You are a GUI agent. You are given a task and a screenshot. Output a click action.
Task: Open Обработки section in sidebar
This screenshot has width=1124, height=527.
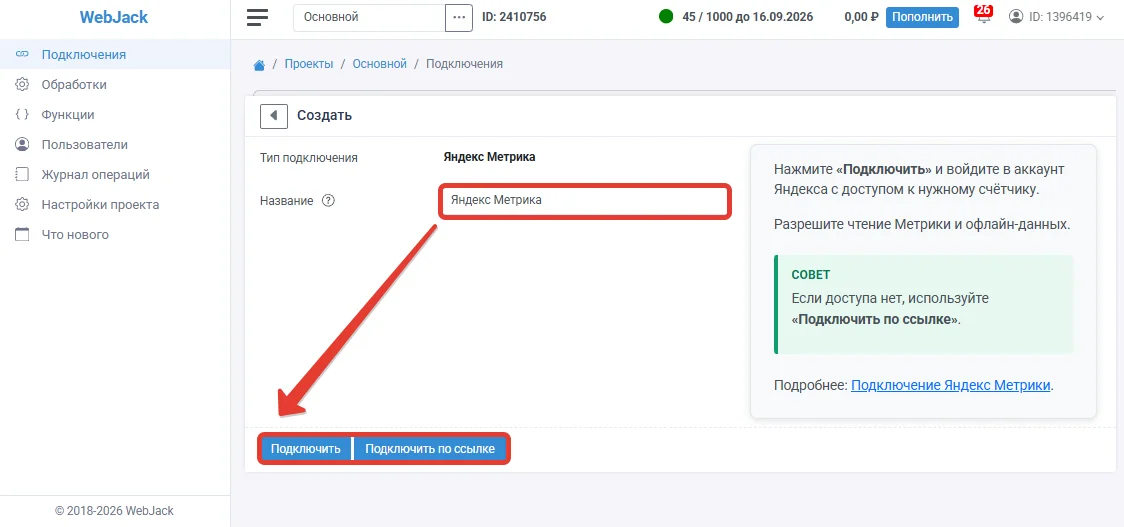click(74, 85)
